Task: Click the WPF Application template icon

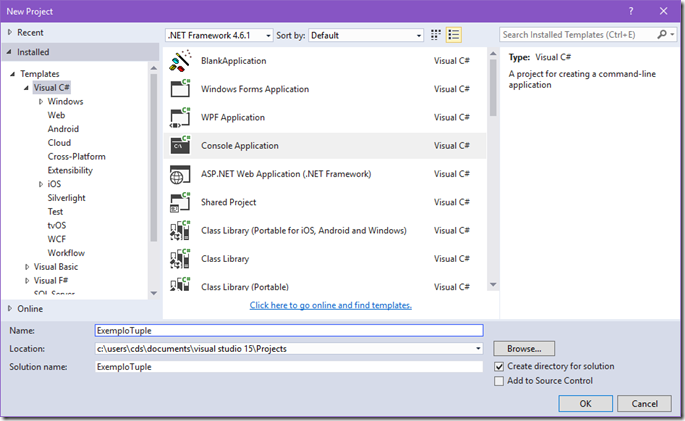Action: pos(180,117)
